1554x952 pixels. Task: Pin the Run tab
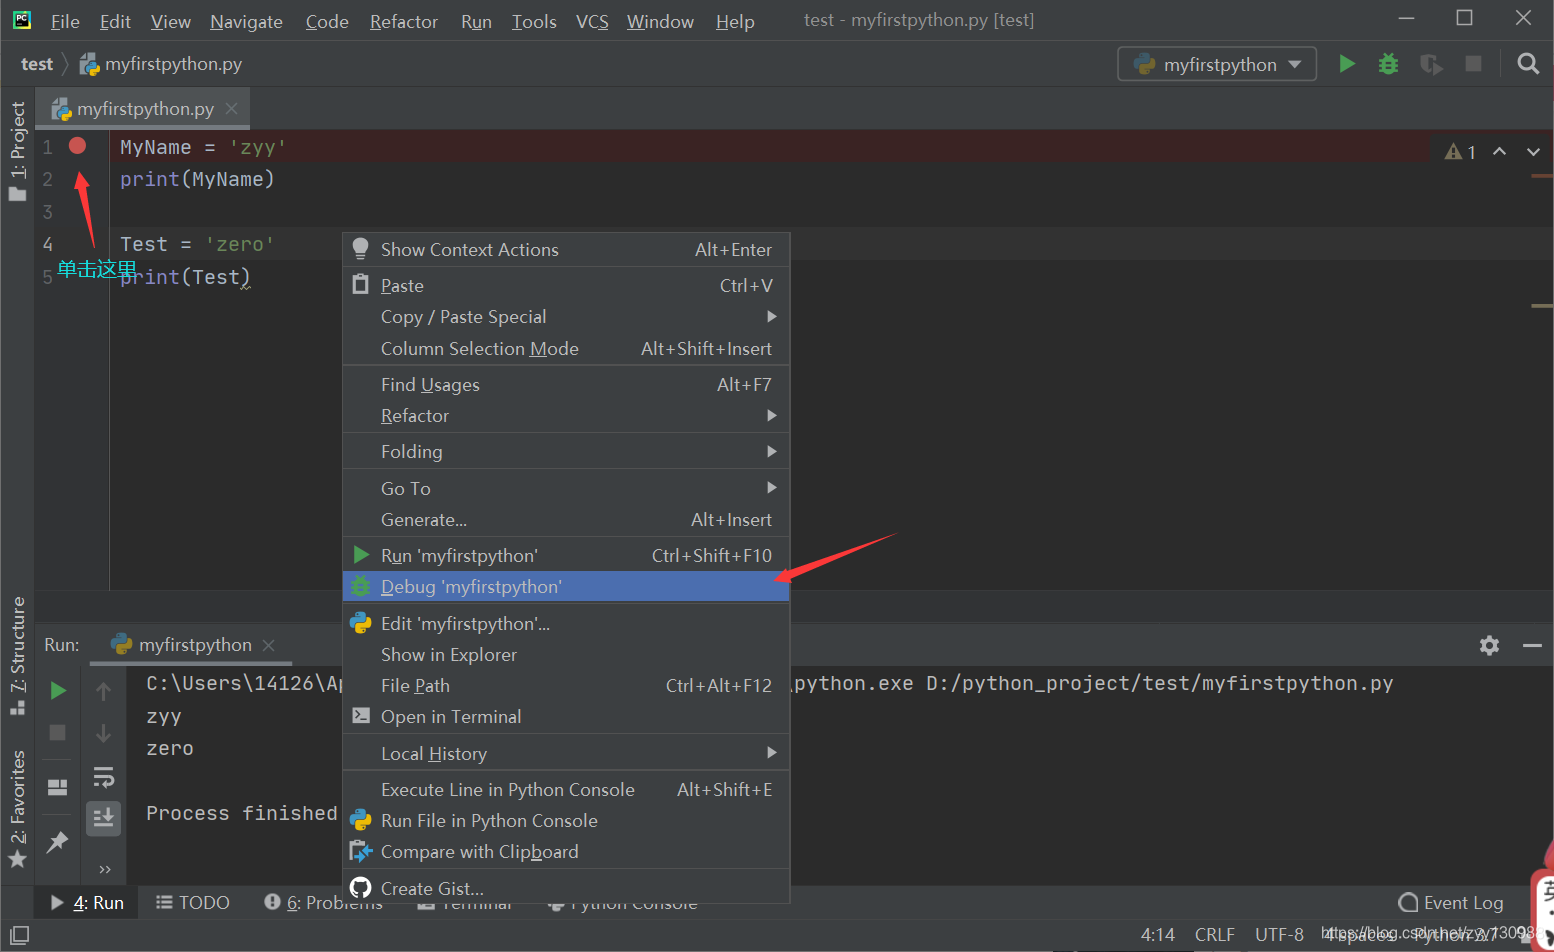pos(58,842)
